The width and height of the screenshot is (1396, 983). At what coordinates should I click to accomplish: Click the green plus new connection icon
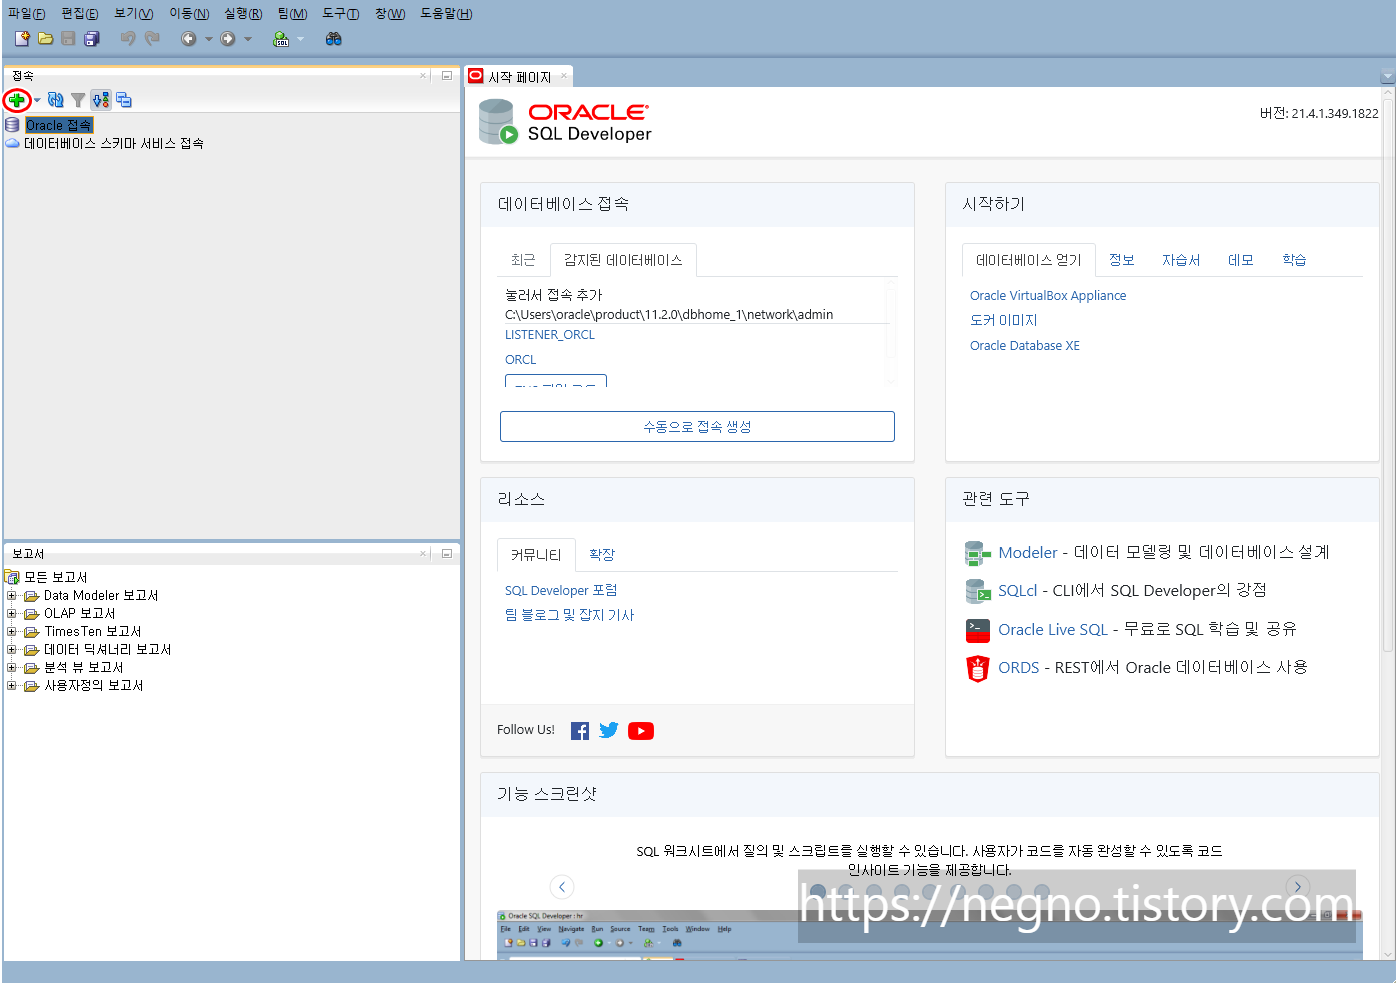point(16,100)
